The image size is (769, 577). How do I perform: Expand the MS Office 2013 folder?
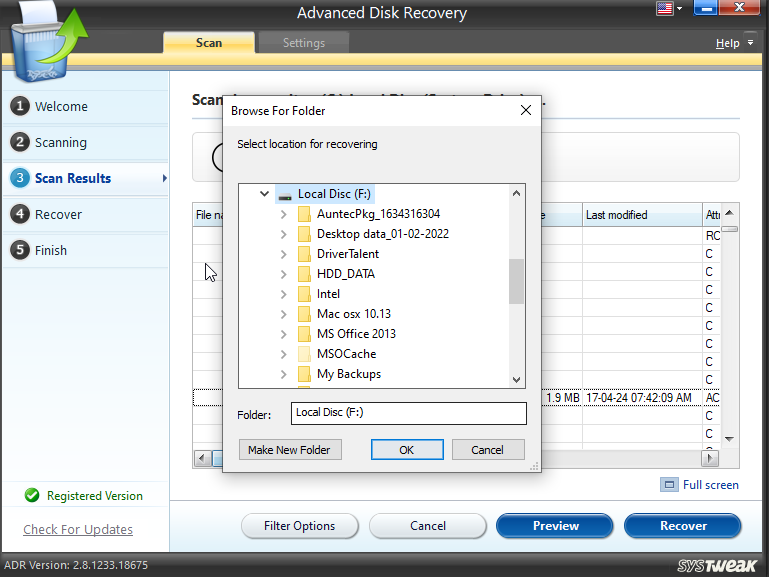[x=283, y=334]
